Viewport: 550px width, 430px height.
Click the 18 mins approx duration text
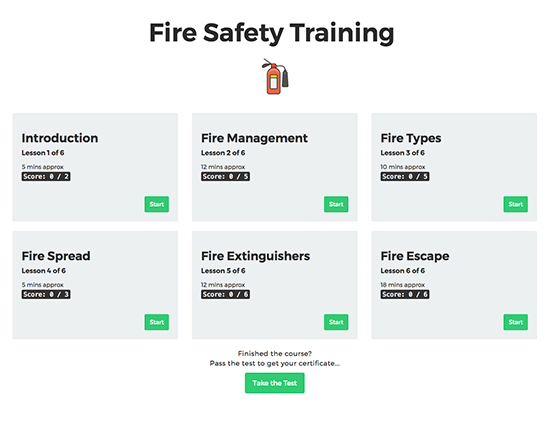pos(403,285)
